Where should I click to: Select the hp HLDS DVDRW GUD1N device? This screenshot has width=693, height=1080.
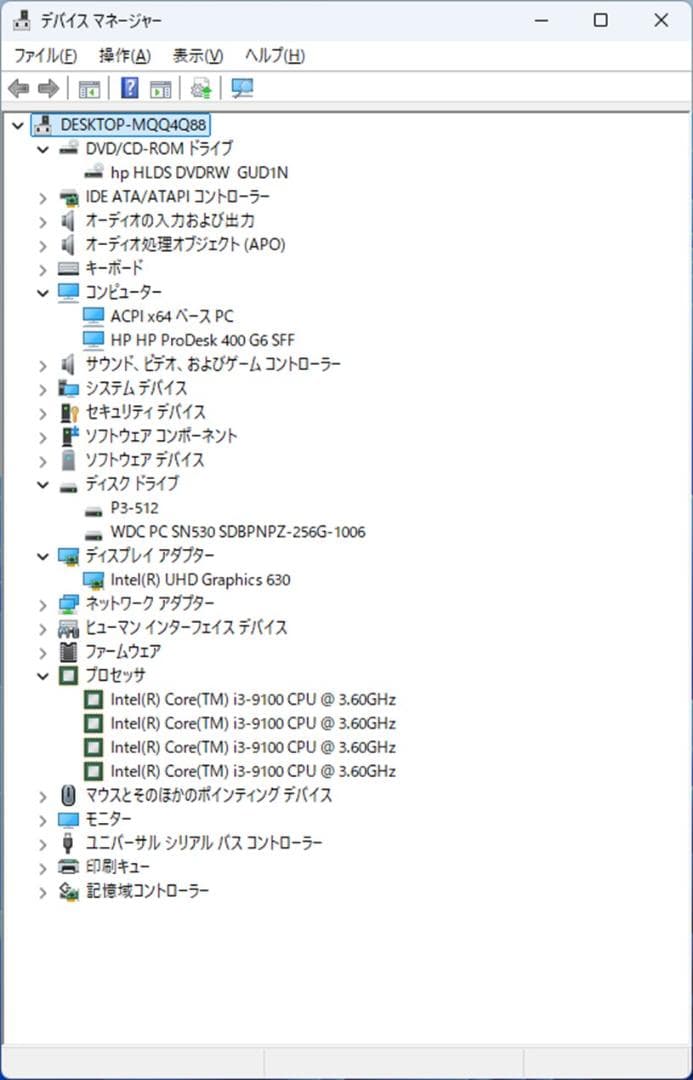199,173
